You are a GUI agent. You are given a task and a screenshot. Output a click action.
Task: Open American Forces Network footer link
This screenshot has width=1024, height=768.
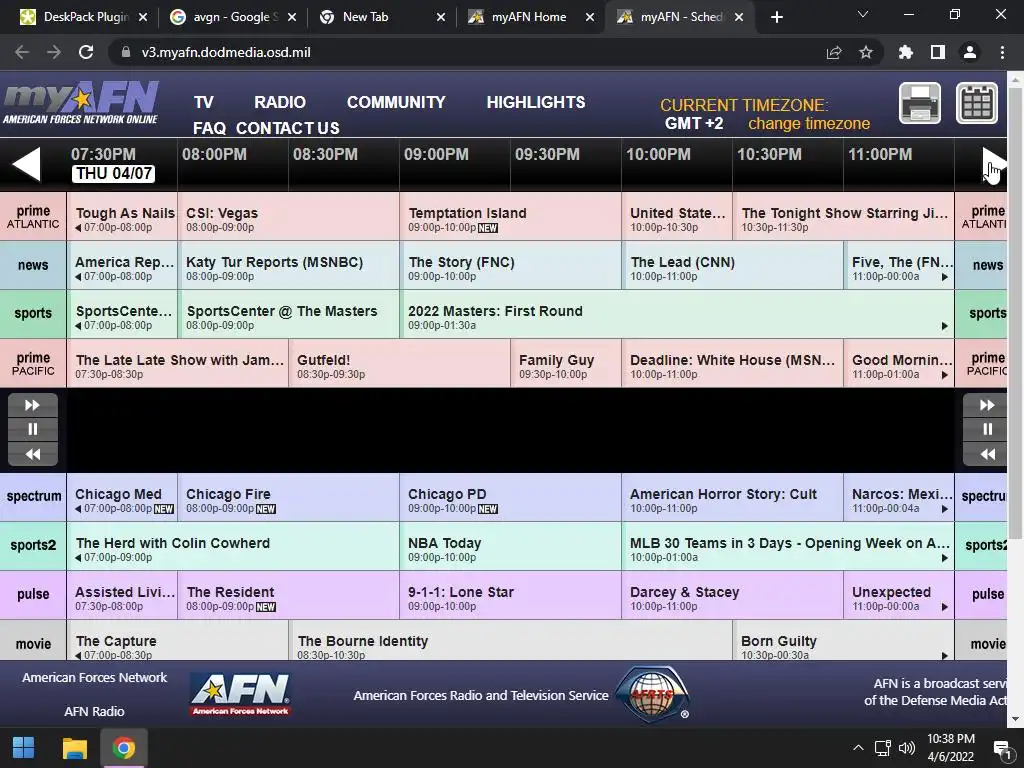pos(95,677)
